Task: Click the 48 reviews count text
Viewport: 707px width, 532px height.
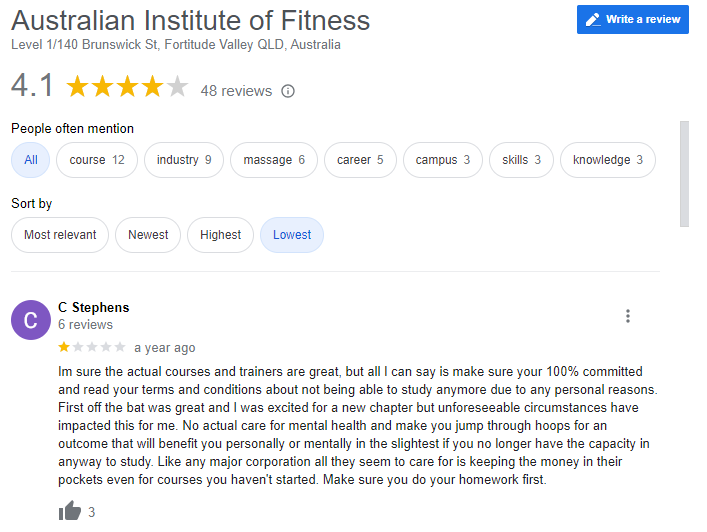Action: coord(236,91)
